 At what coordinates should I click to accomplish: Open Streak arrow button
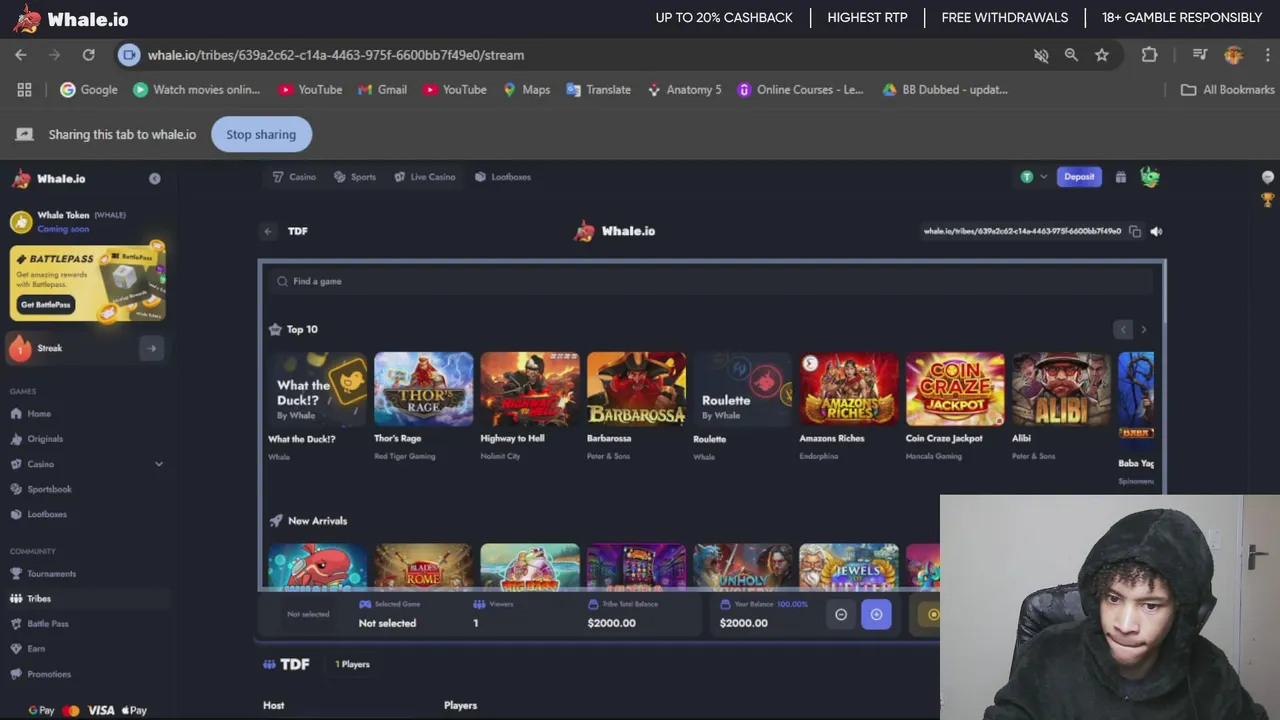pyautogui.click(x=152, y=348)
